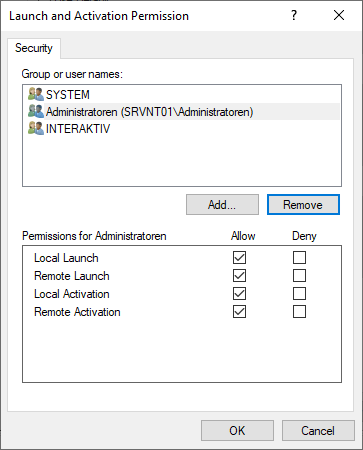
Task: Click the Remote Launch permission label
Action: pyautogui.click(x=72, y=276)
